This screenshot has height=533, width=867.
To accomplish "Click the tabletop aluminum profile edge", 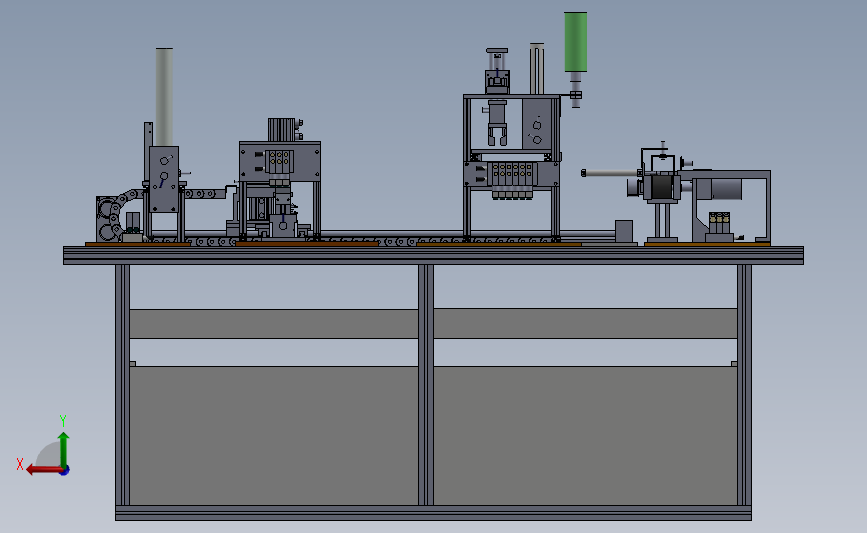I will [x=433, y=255].
